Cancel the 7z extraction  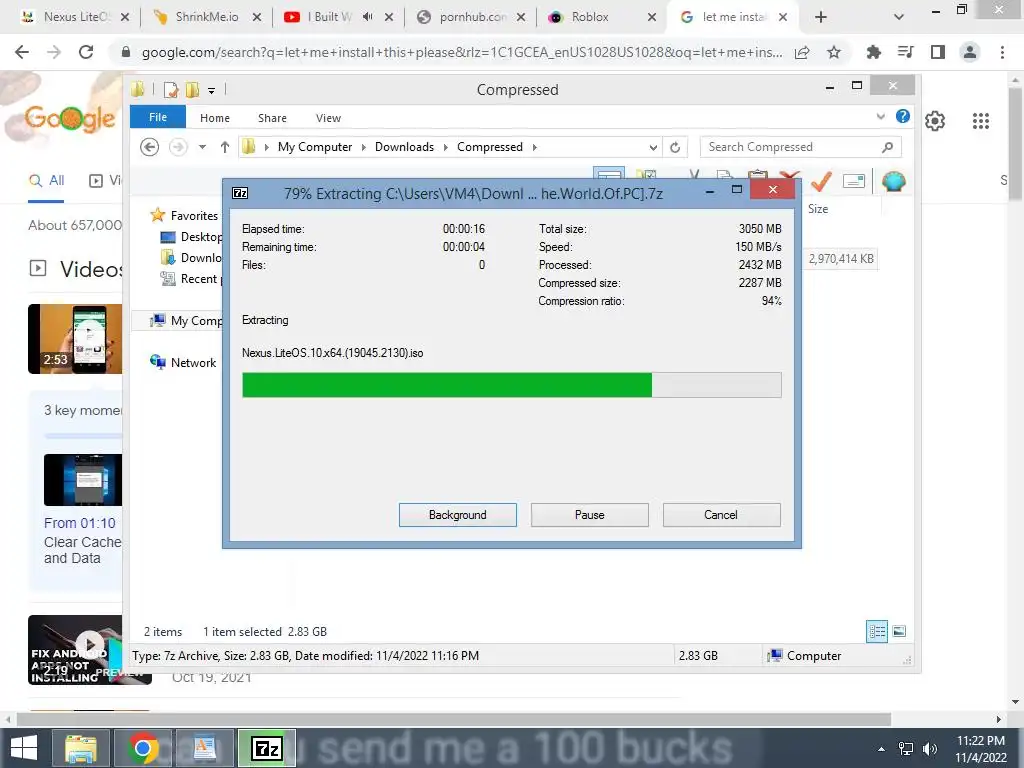721,515
